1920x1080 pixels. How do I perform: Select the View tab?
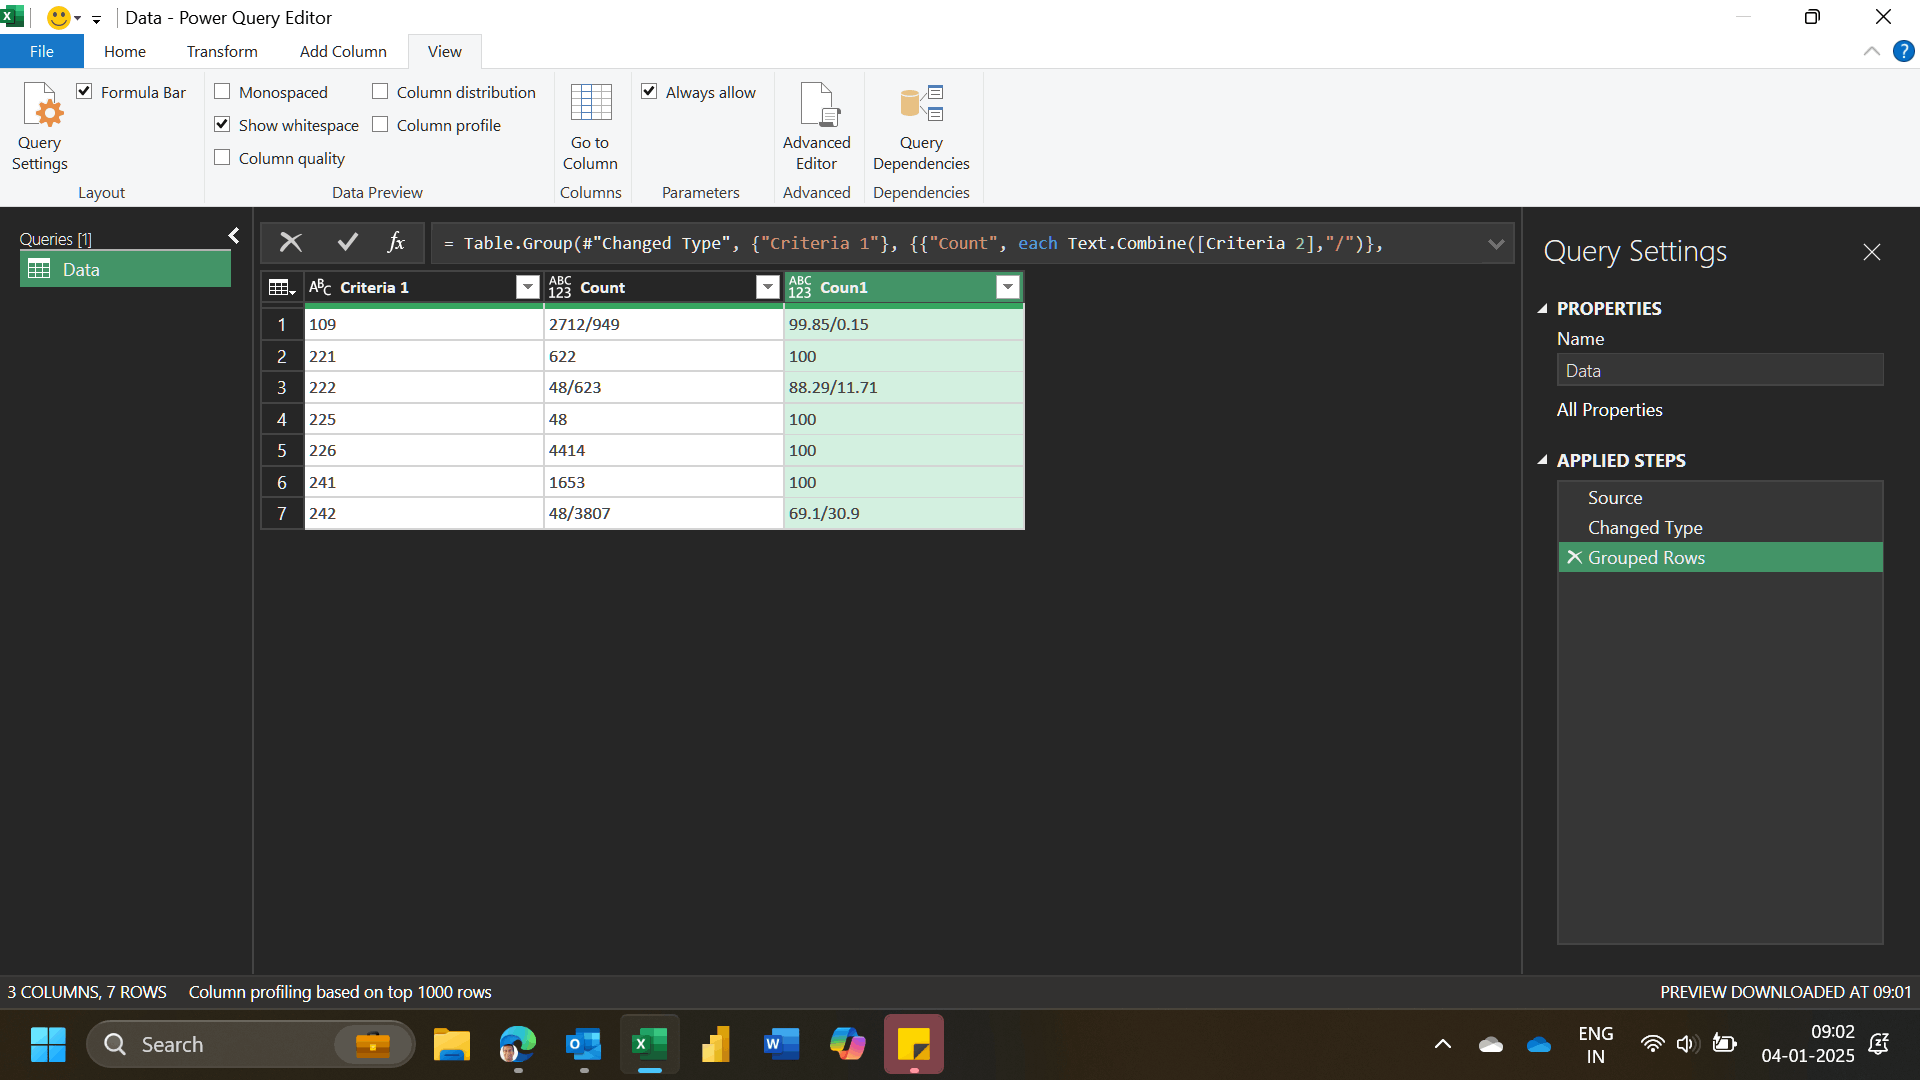tap(445, 51)
